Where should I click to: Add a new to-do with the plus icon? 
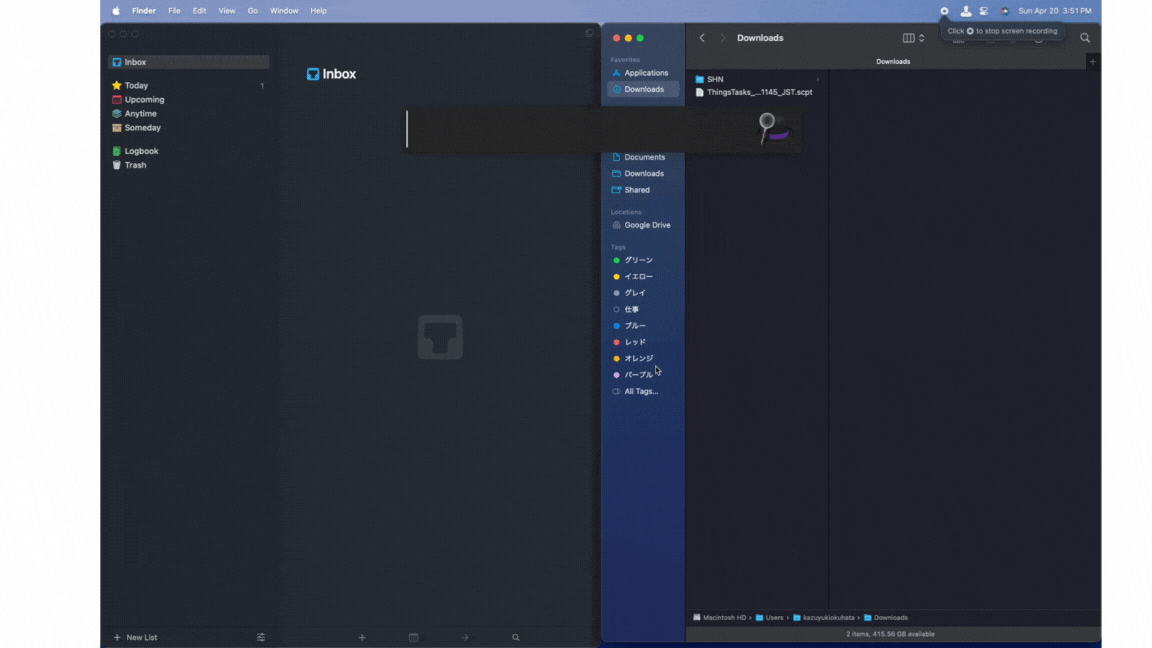pyautogui.click(x=361, y=637)
